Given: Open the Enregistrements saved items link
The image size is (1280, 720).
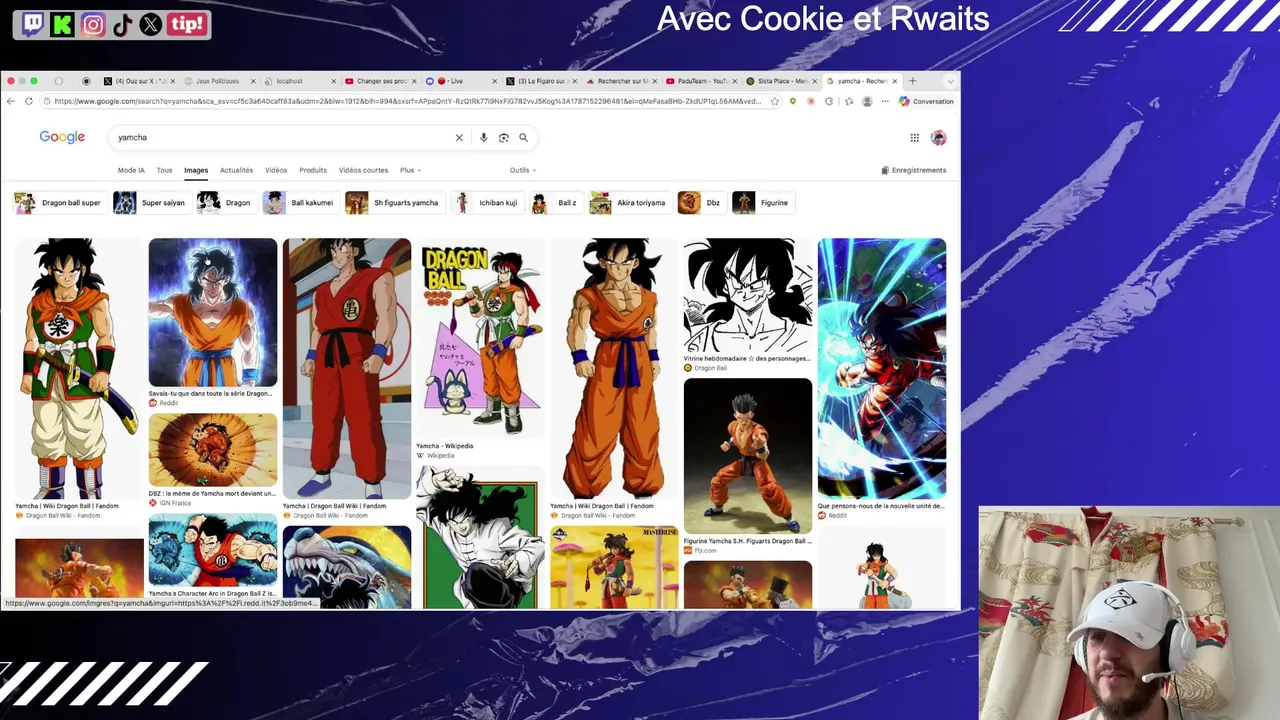Looking at the screenshot, I should pyautogui.click(x=914, y=170).
